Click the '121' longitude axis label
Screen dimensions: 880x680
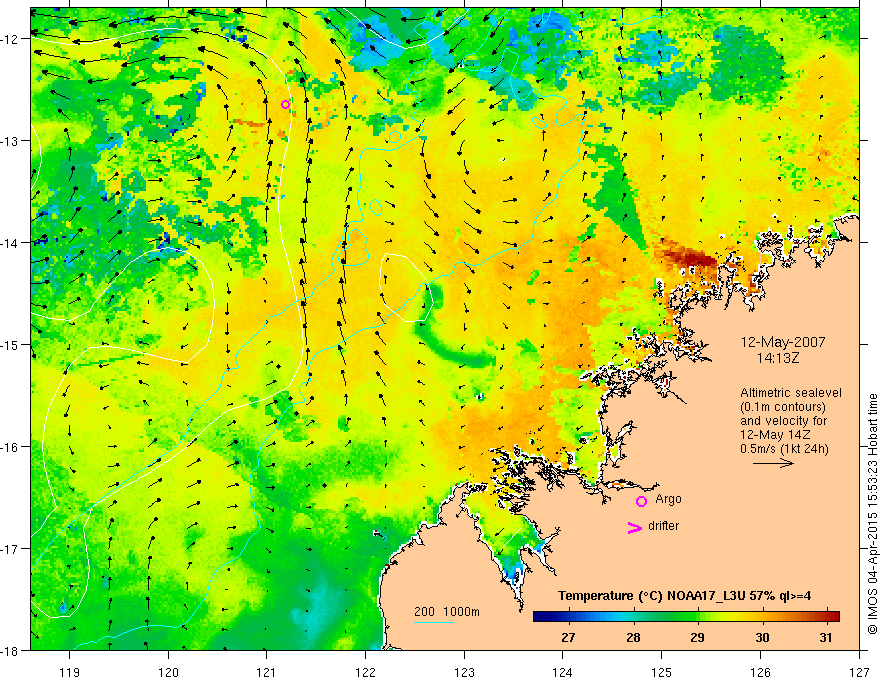point(267,672)
